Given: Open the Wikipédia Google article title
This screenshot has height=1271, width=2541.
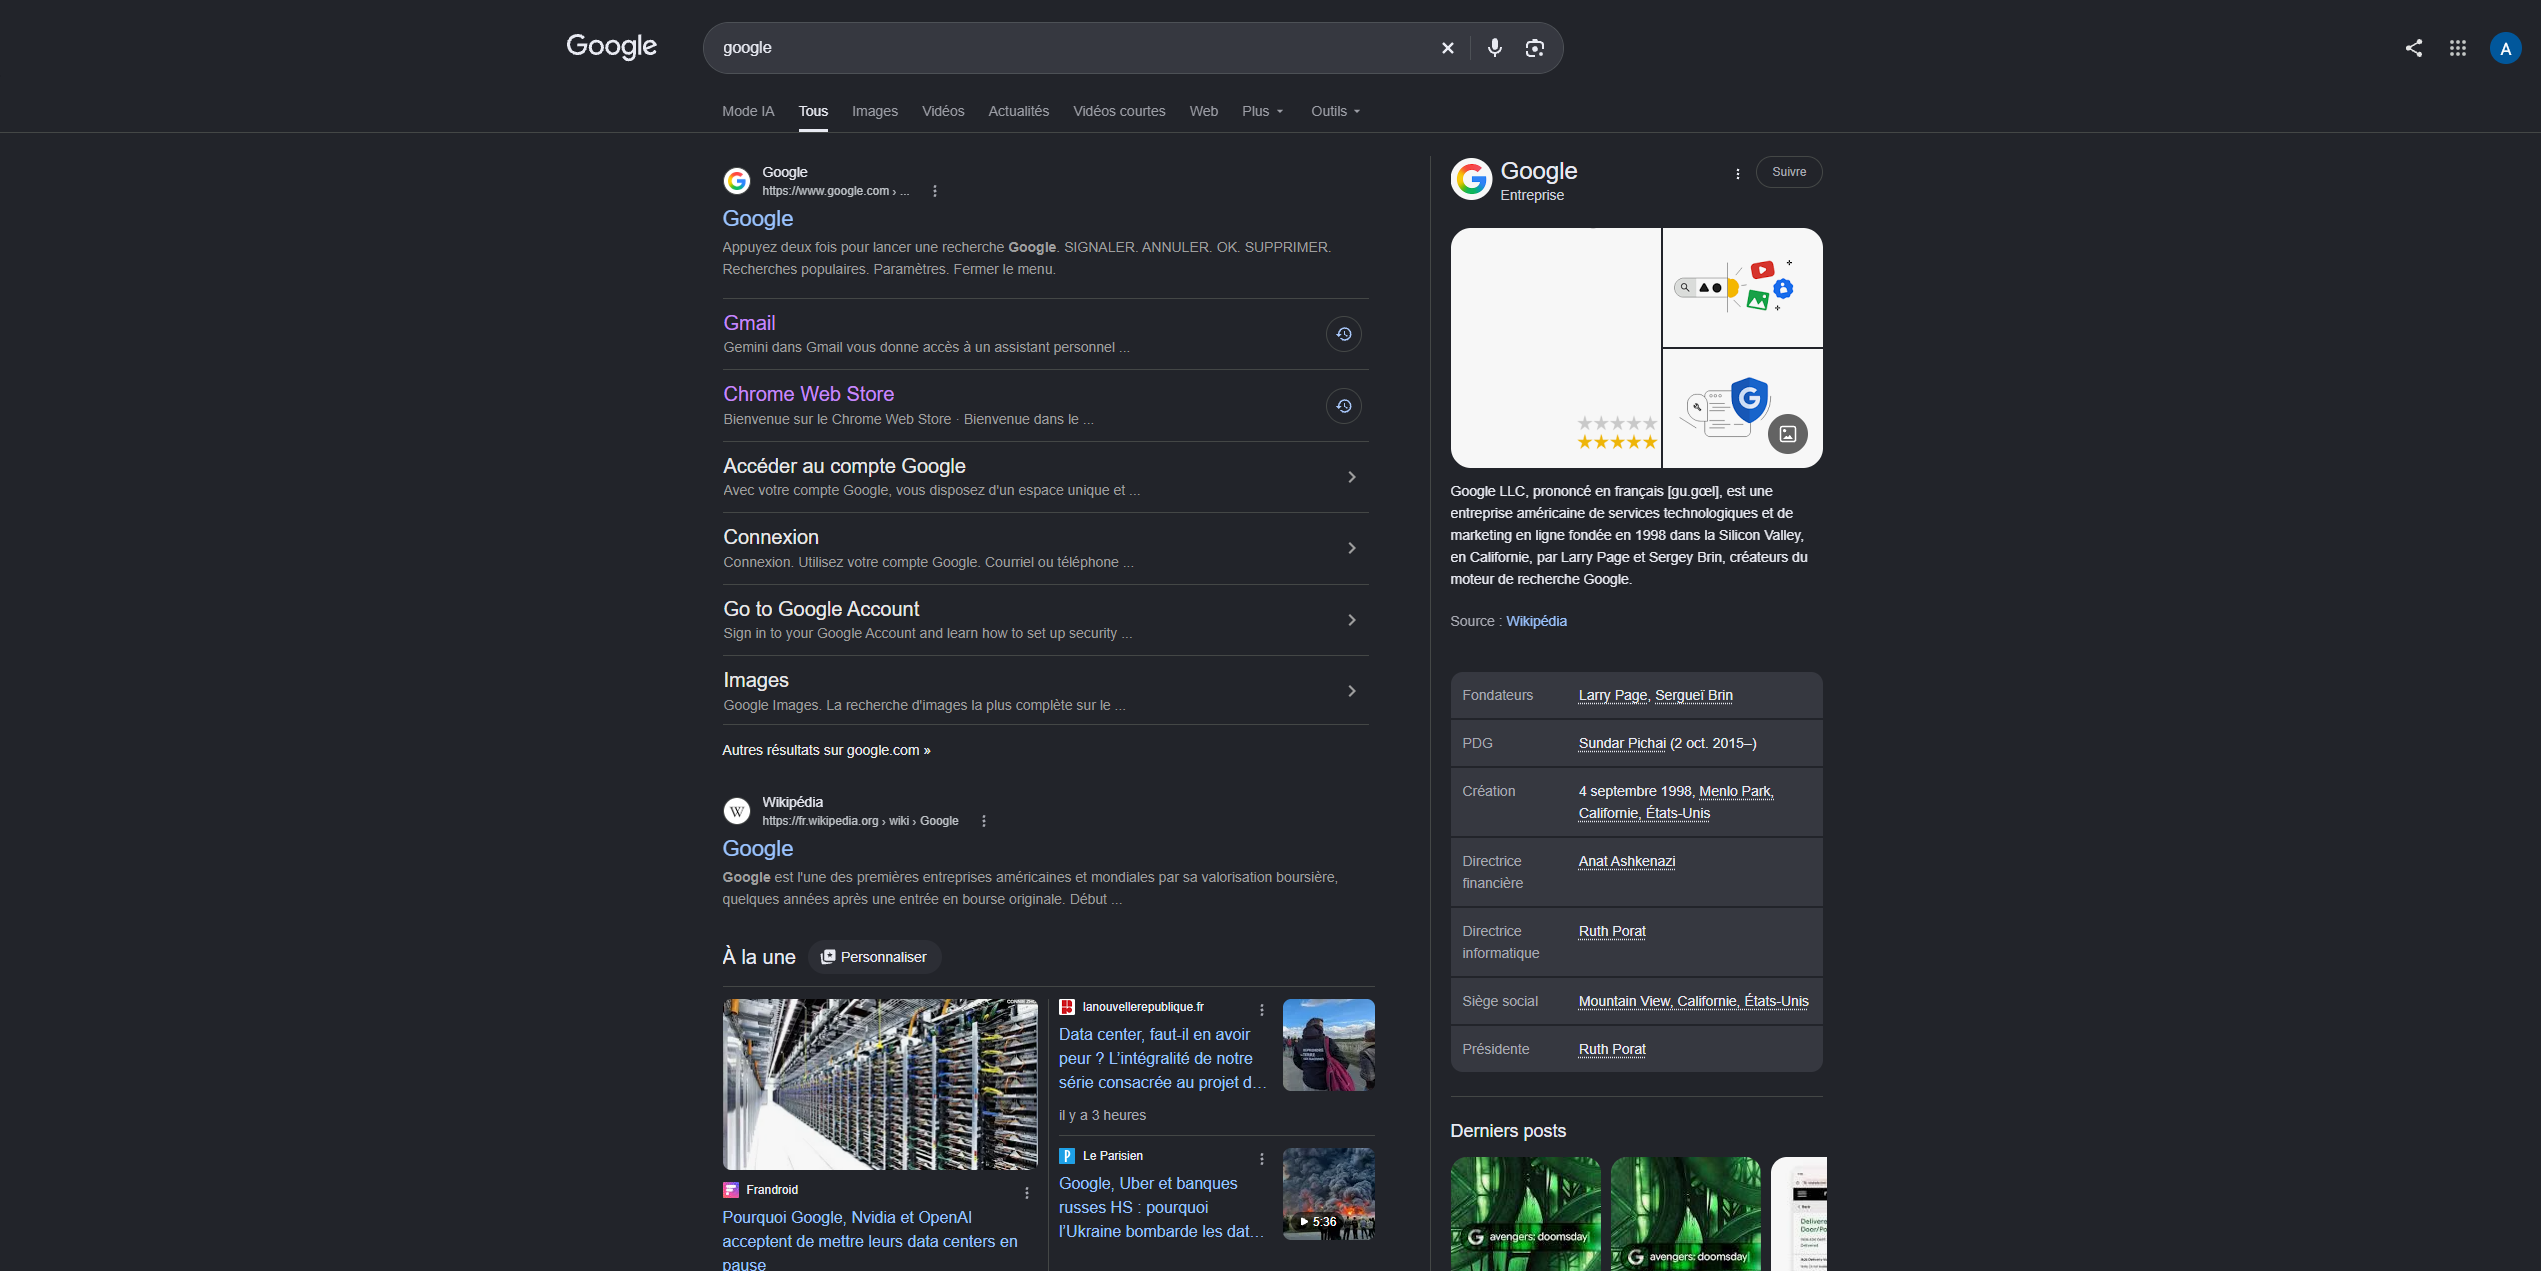Looking at the screenshot, I should pos(757,849).
